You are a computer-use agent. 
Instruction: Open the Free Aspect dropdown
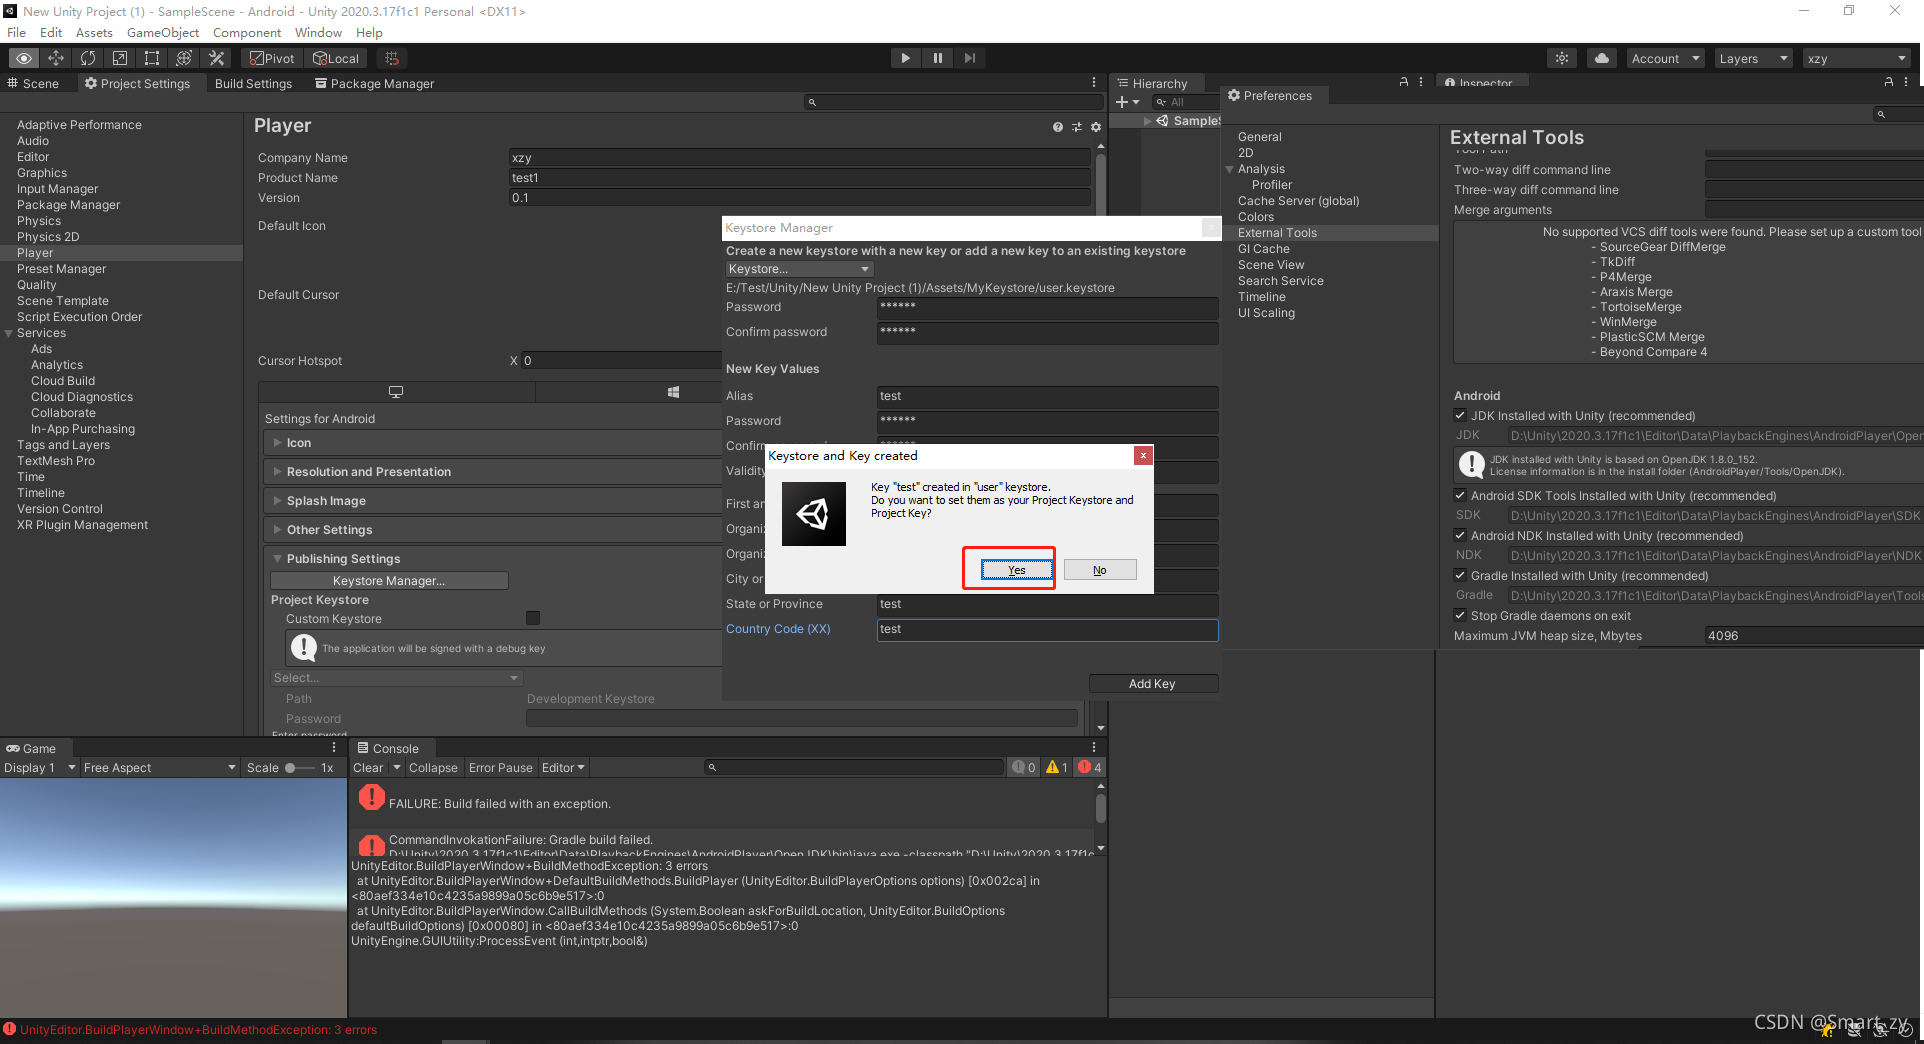click(160, 768)
